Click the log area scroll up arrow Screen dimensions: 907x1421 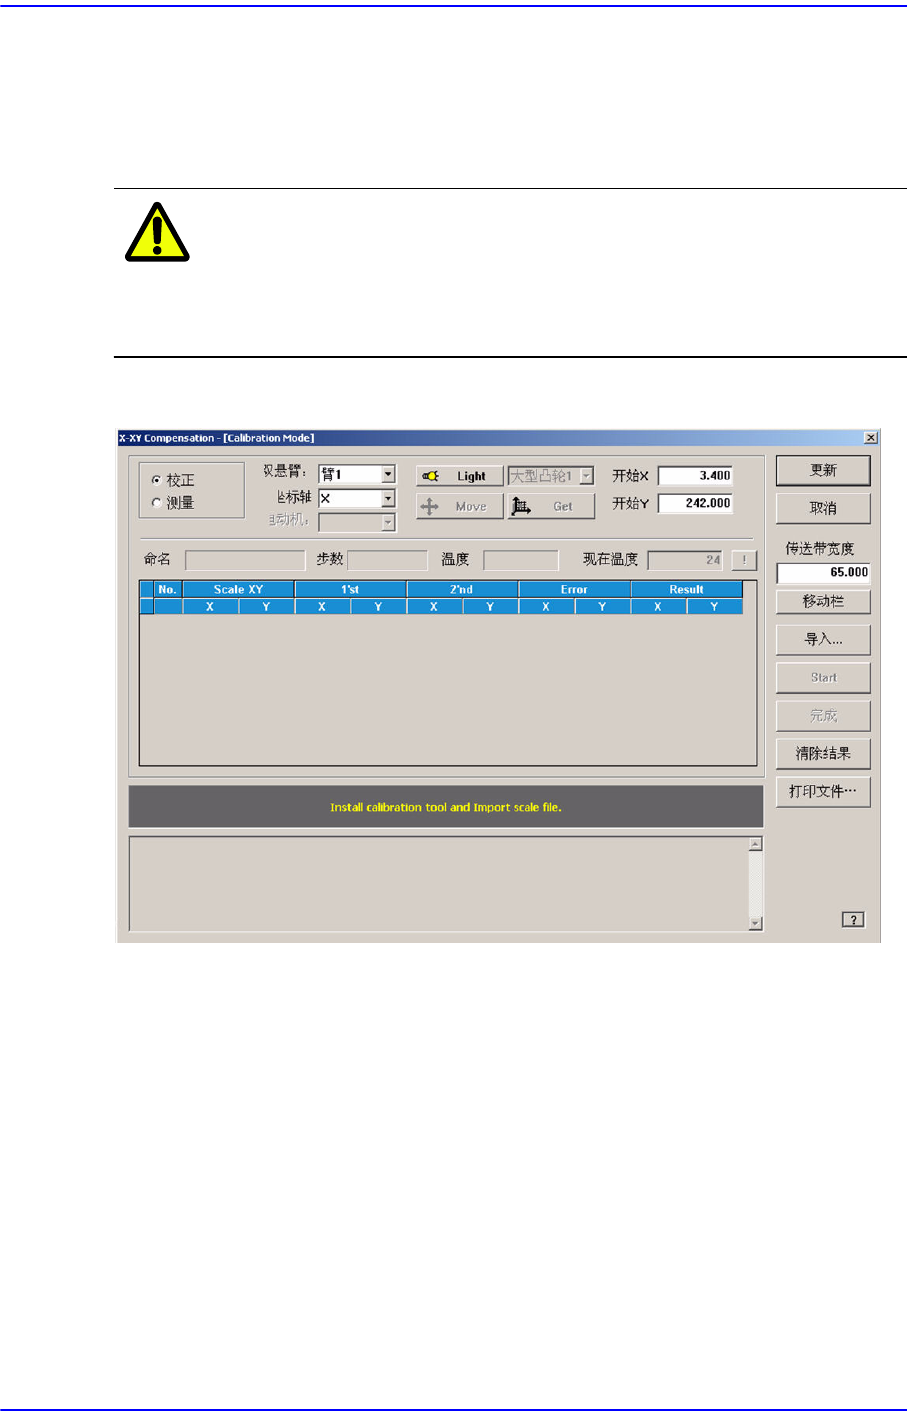[756, 844]
